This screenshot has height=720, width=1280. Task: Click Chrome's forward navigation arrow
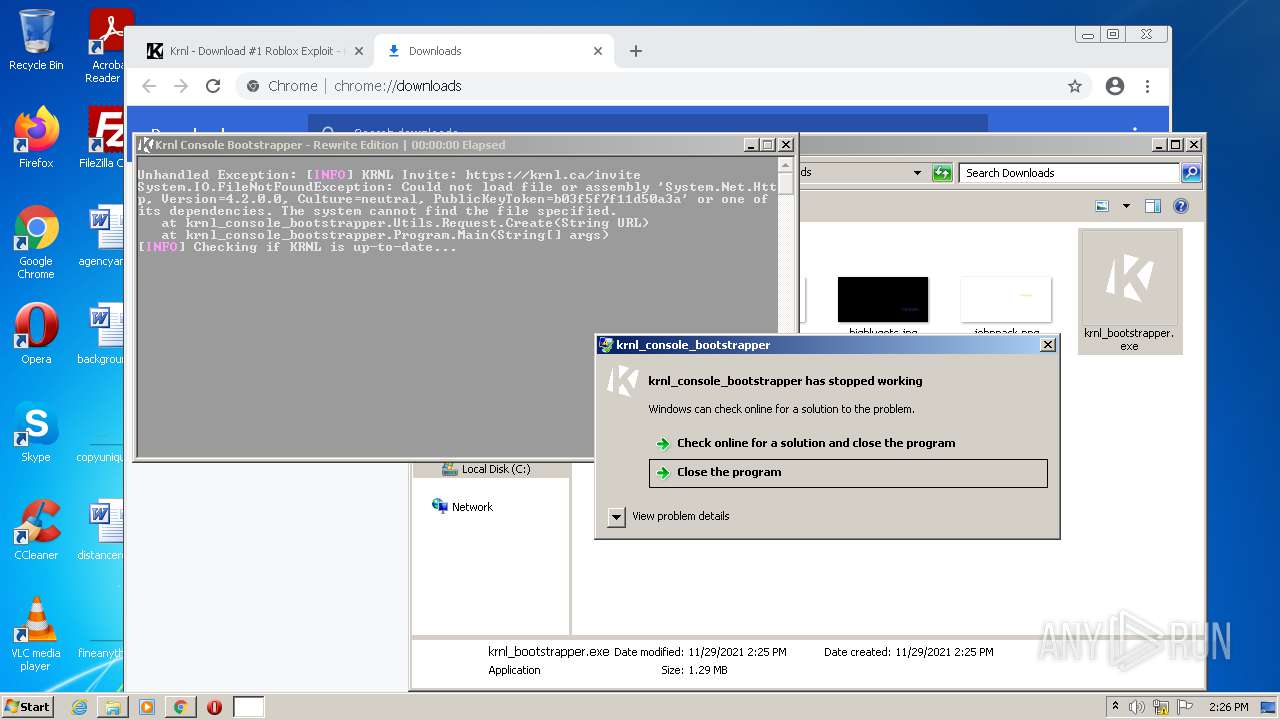[181, 86]
